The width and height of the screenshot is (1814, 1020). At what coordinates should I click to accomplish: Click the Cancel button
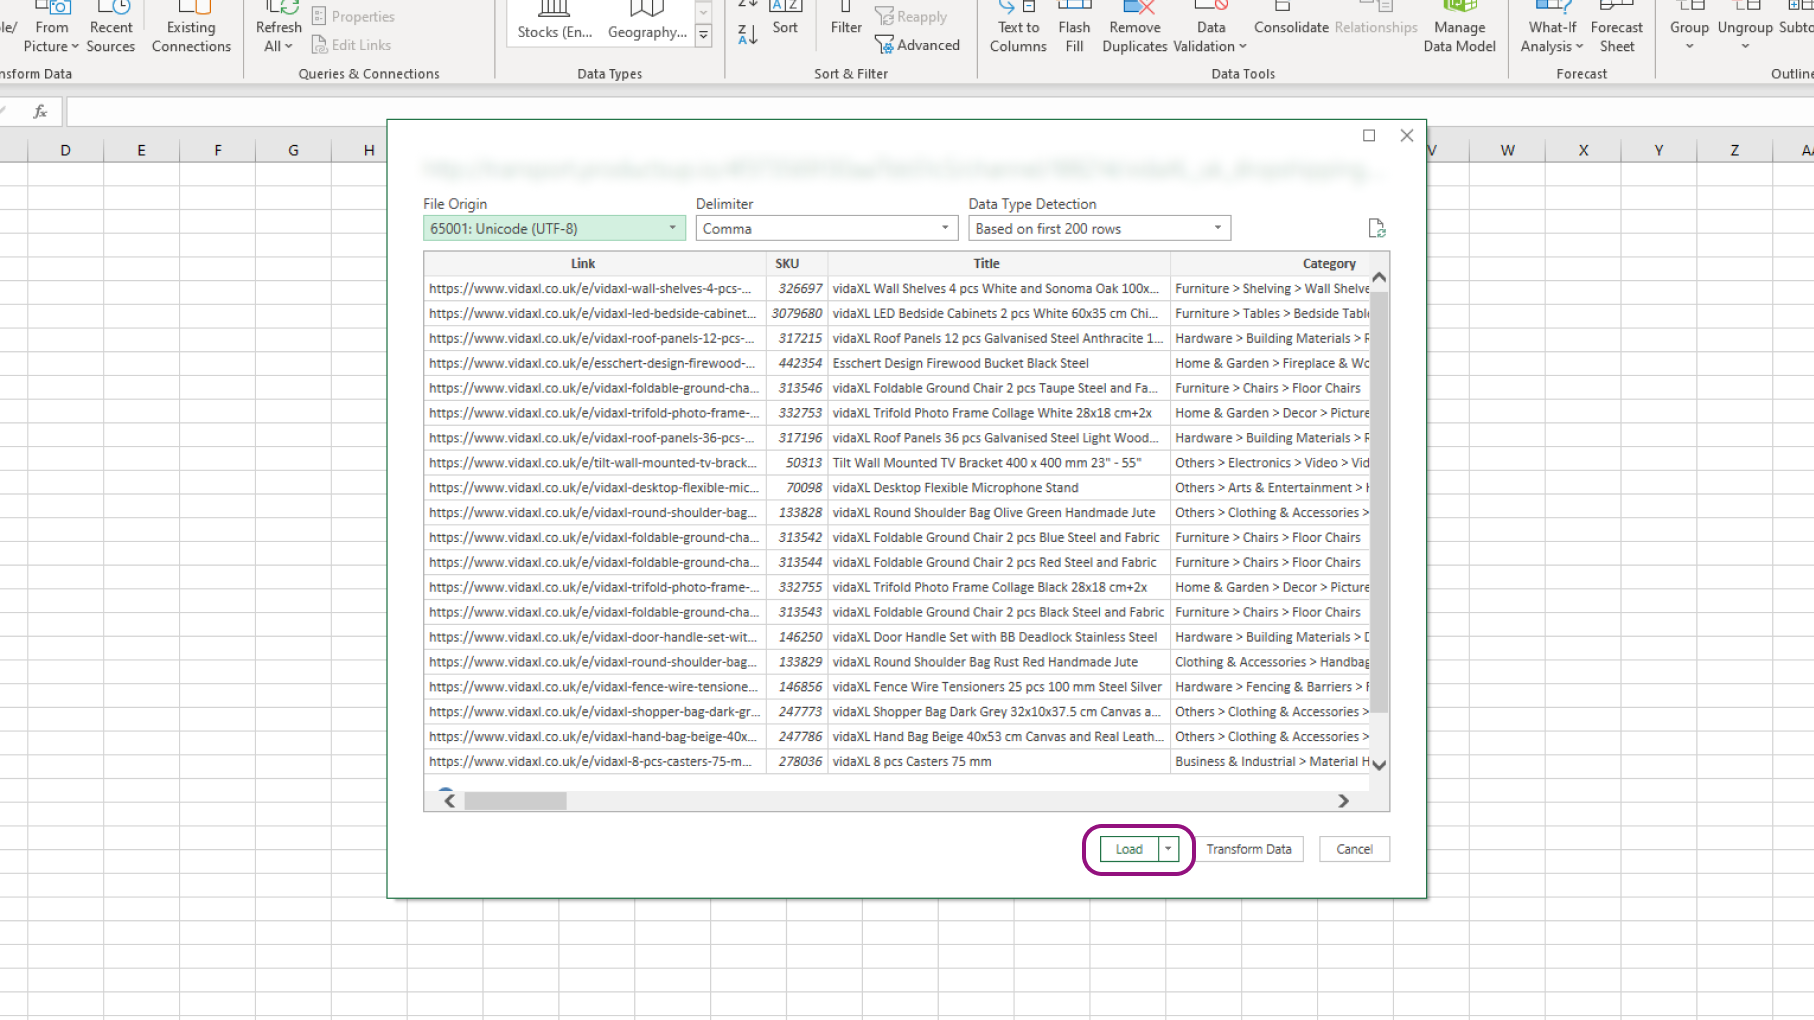pyautogui.click(x=1354, y=849)
